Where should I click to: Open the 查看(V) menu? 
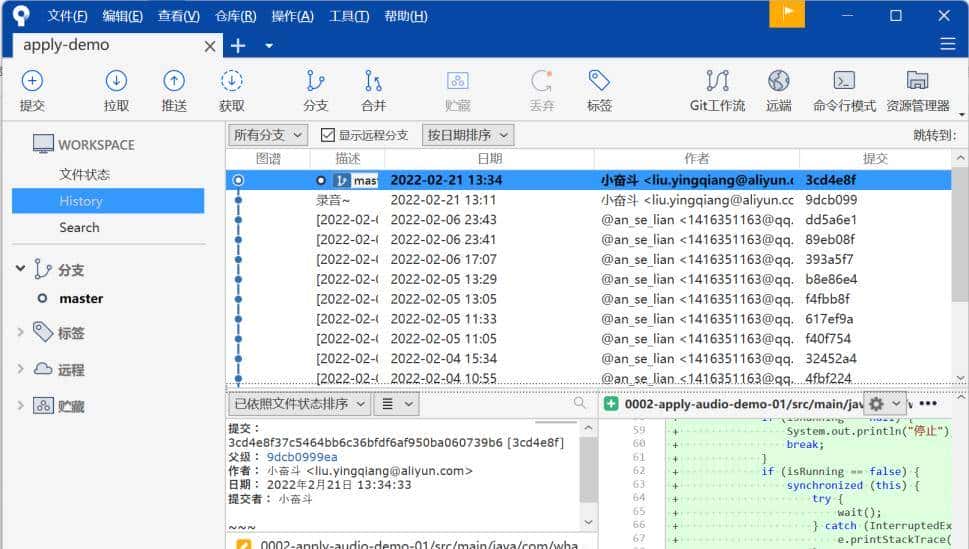(179, 16)
